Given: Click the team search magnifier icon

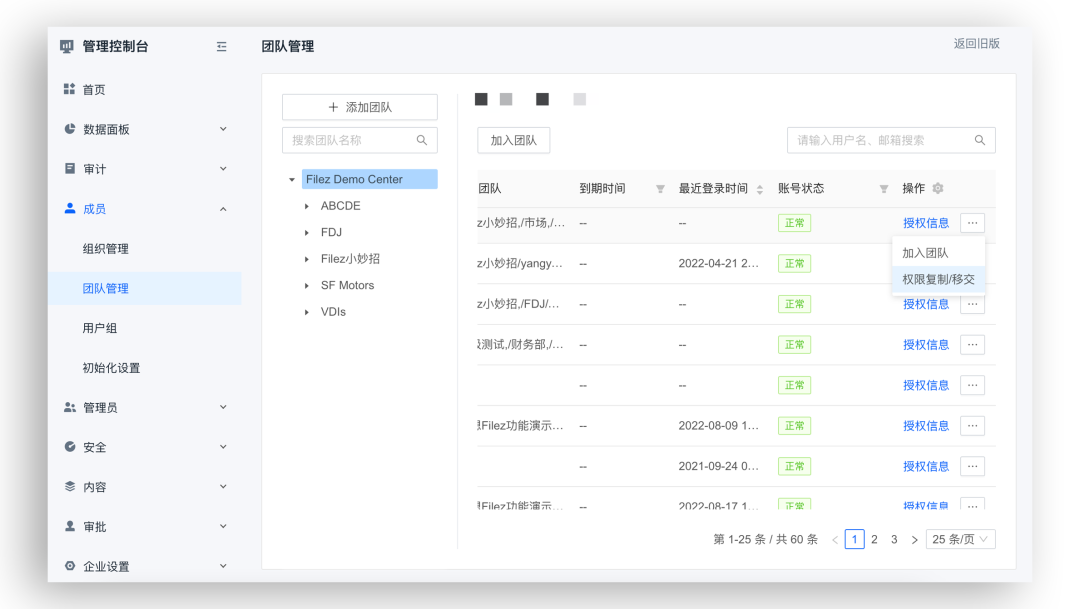Looking at the screenshot, I should tap(422, 140).
